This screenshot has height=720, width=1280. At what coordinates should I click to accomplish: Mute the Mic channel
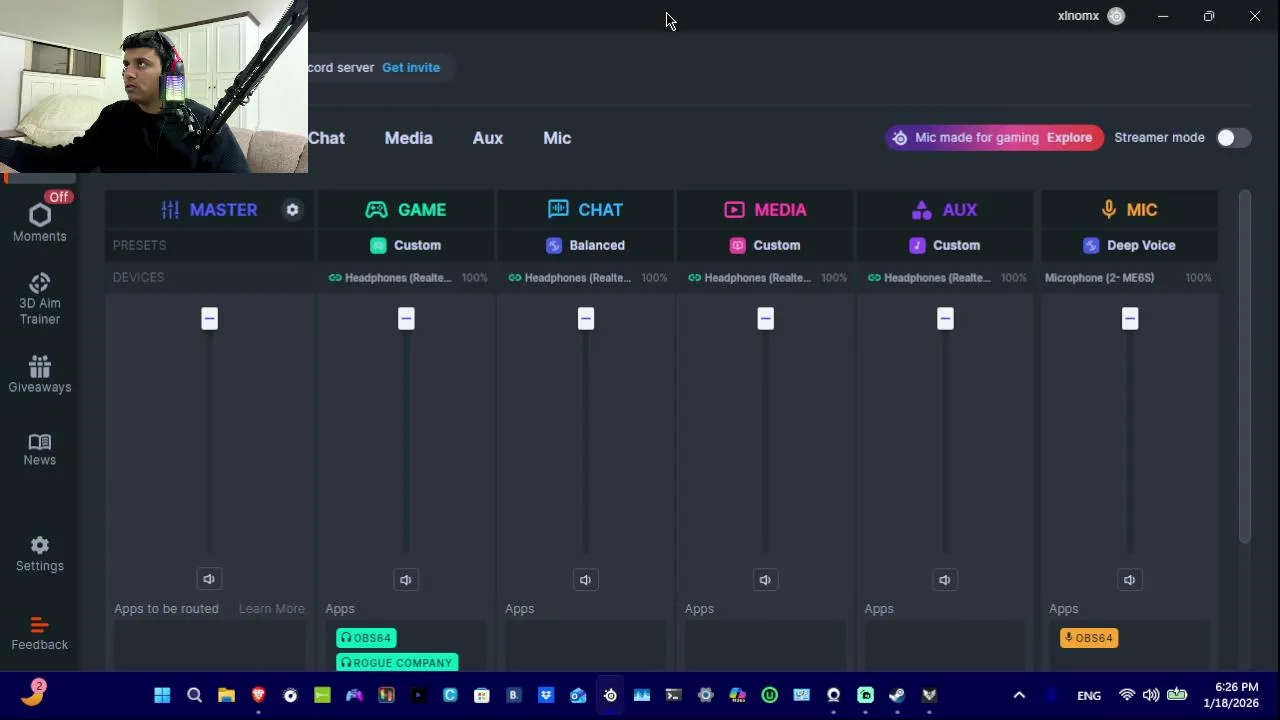[1129, 580]
